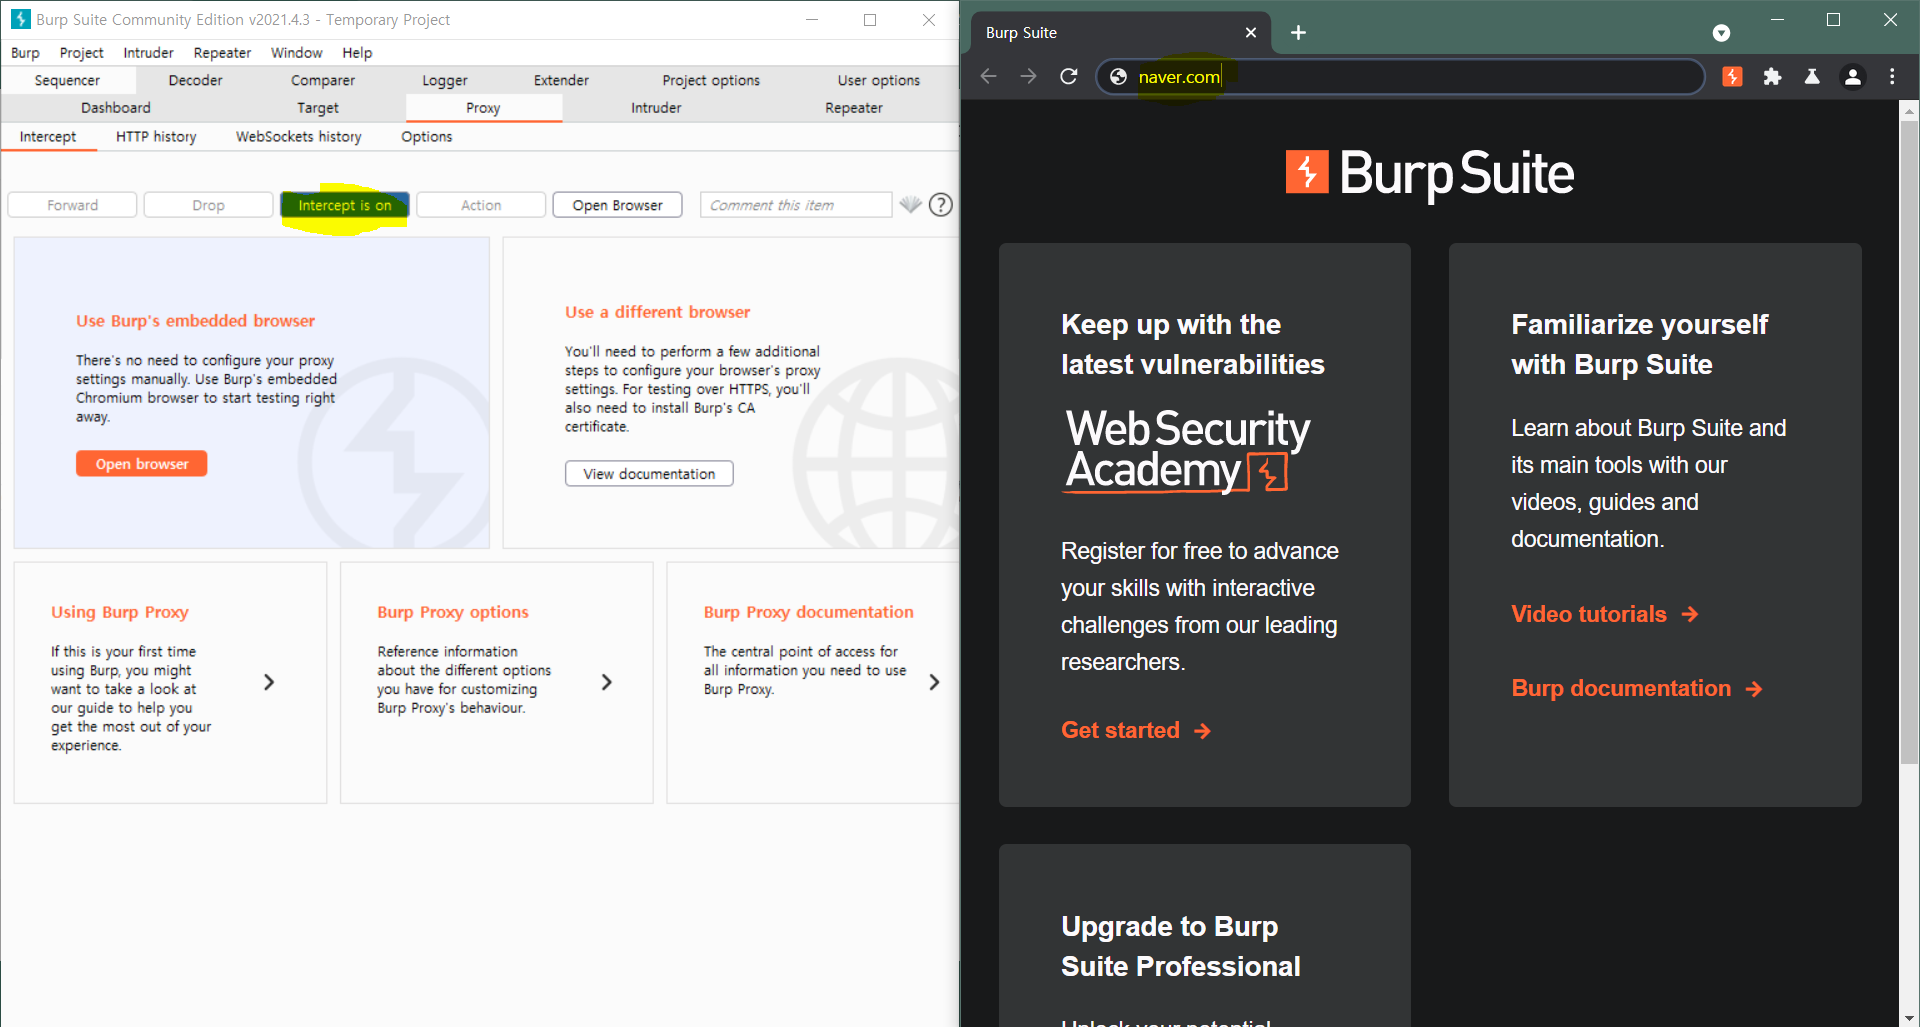Viewport: 1920px width, 1027px height.
Task: Click the View documentation button
Action: (649, 474)
